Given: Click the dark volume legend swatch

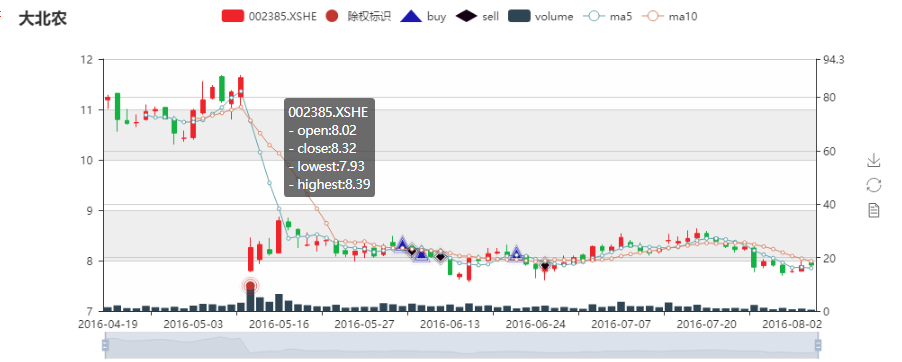Looking at the screenshot, I should [519, 16].
